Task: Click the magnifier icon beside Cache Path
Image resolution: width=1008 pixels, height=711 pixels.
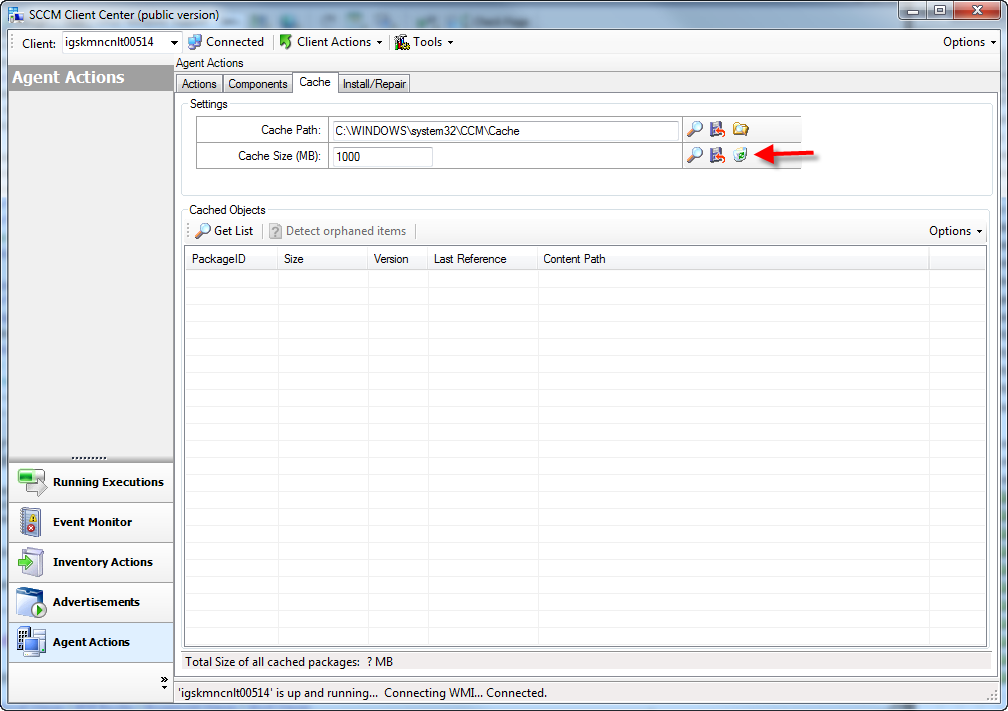Action: click(694, 129)
